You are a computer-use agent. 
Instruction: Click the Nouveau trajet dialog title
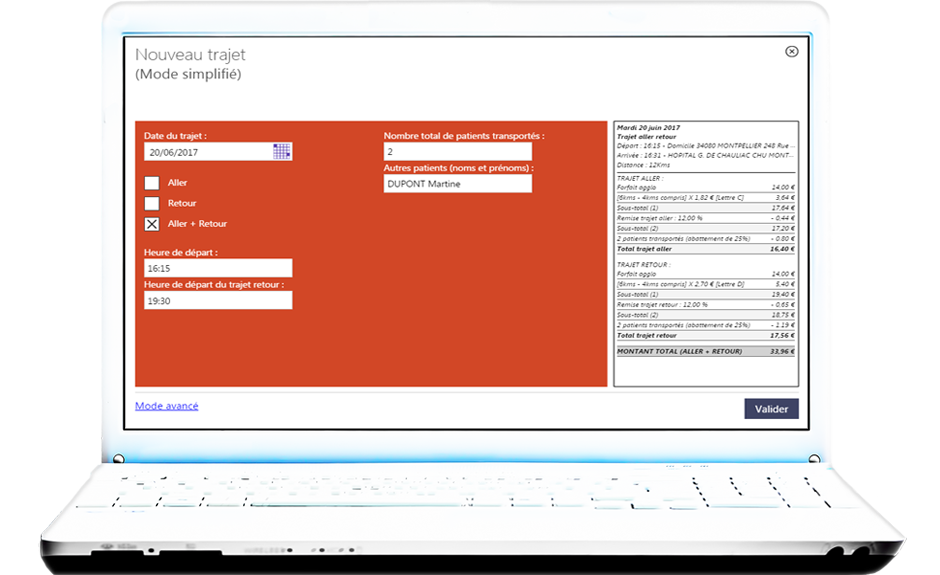190,55
